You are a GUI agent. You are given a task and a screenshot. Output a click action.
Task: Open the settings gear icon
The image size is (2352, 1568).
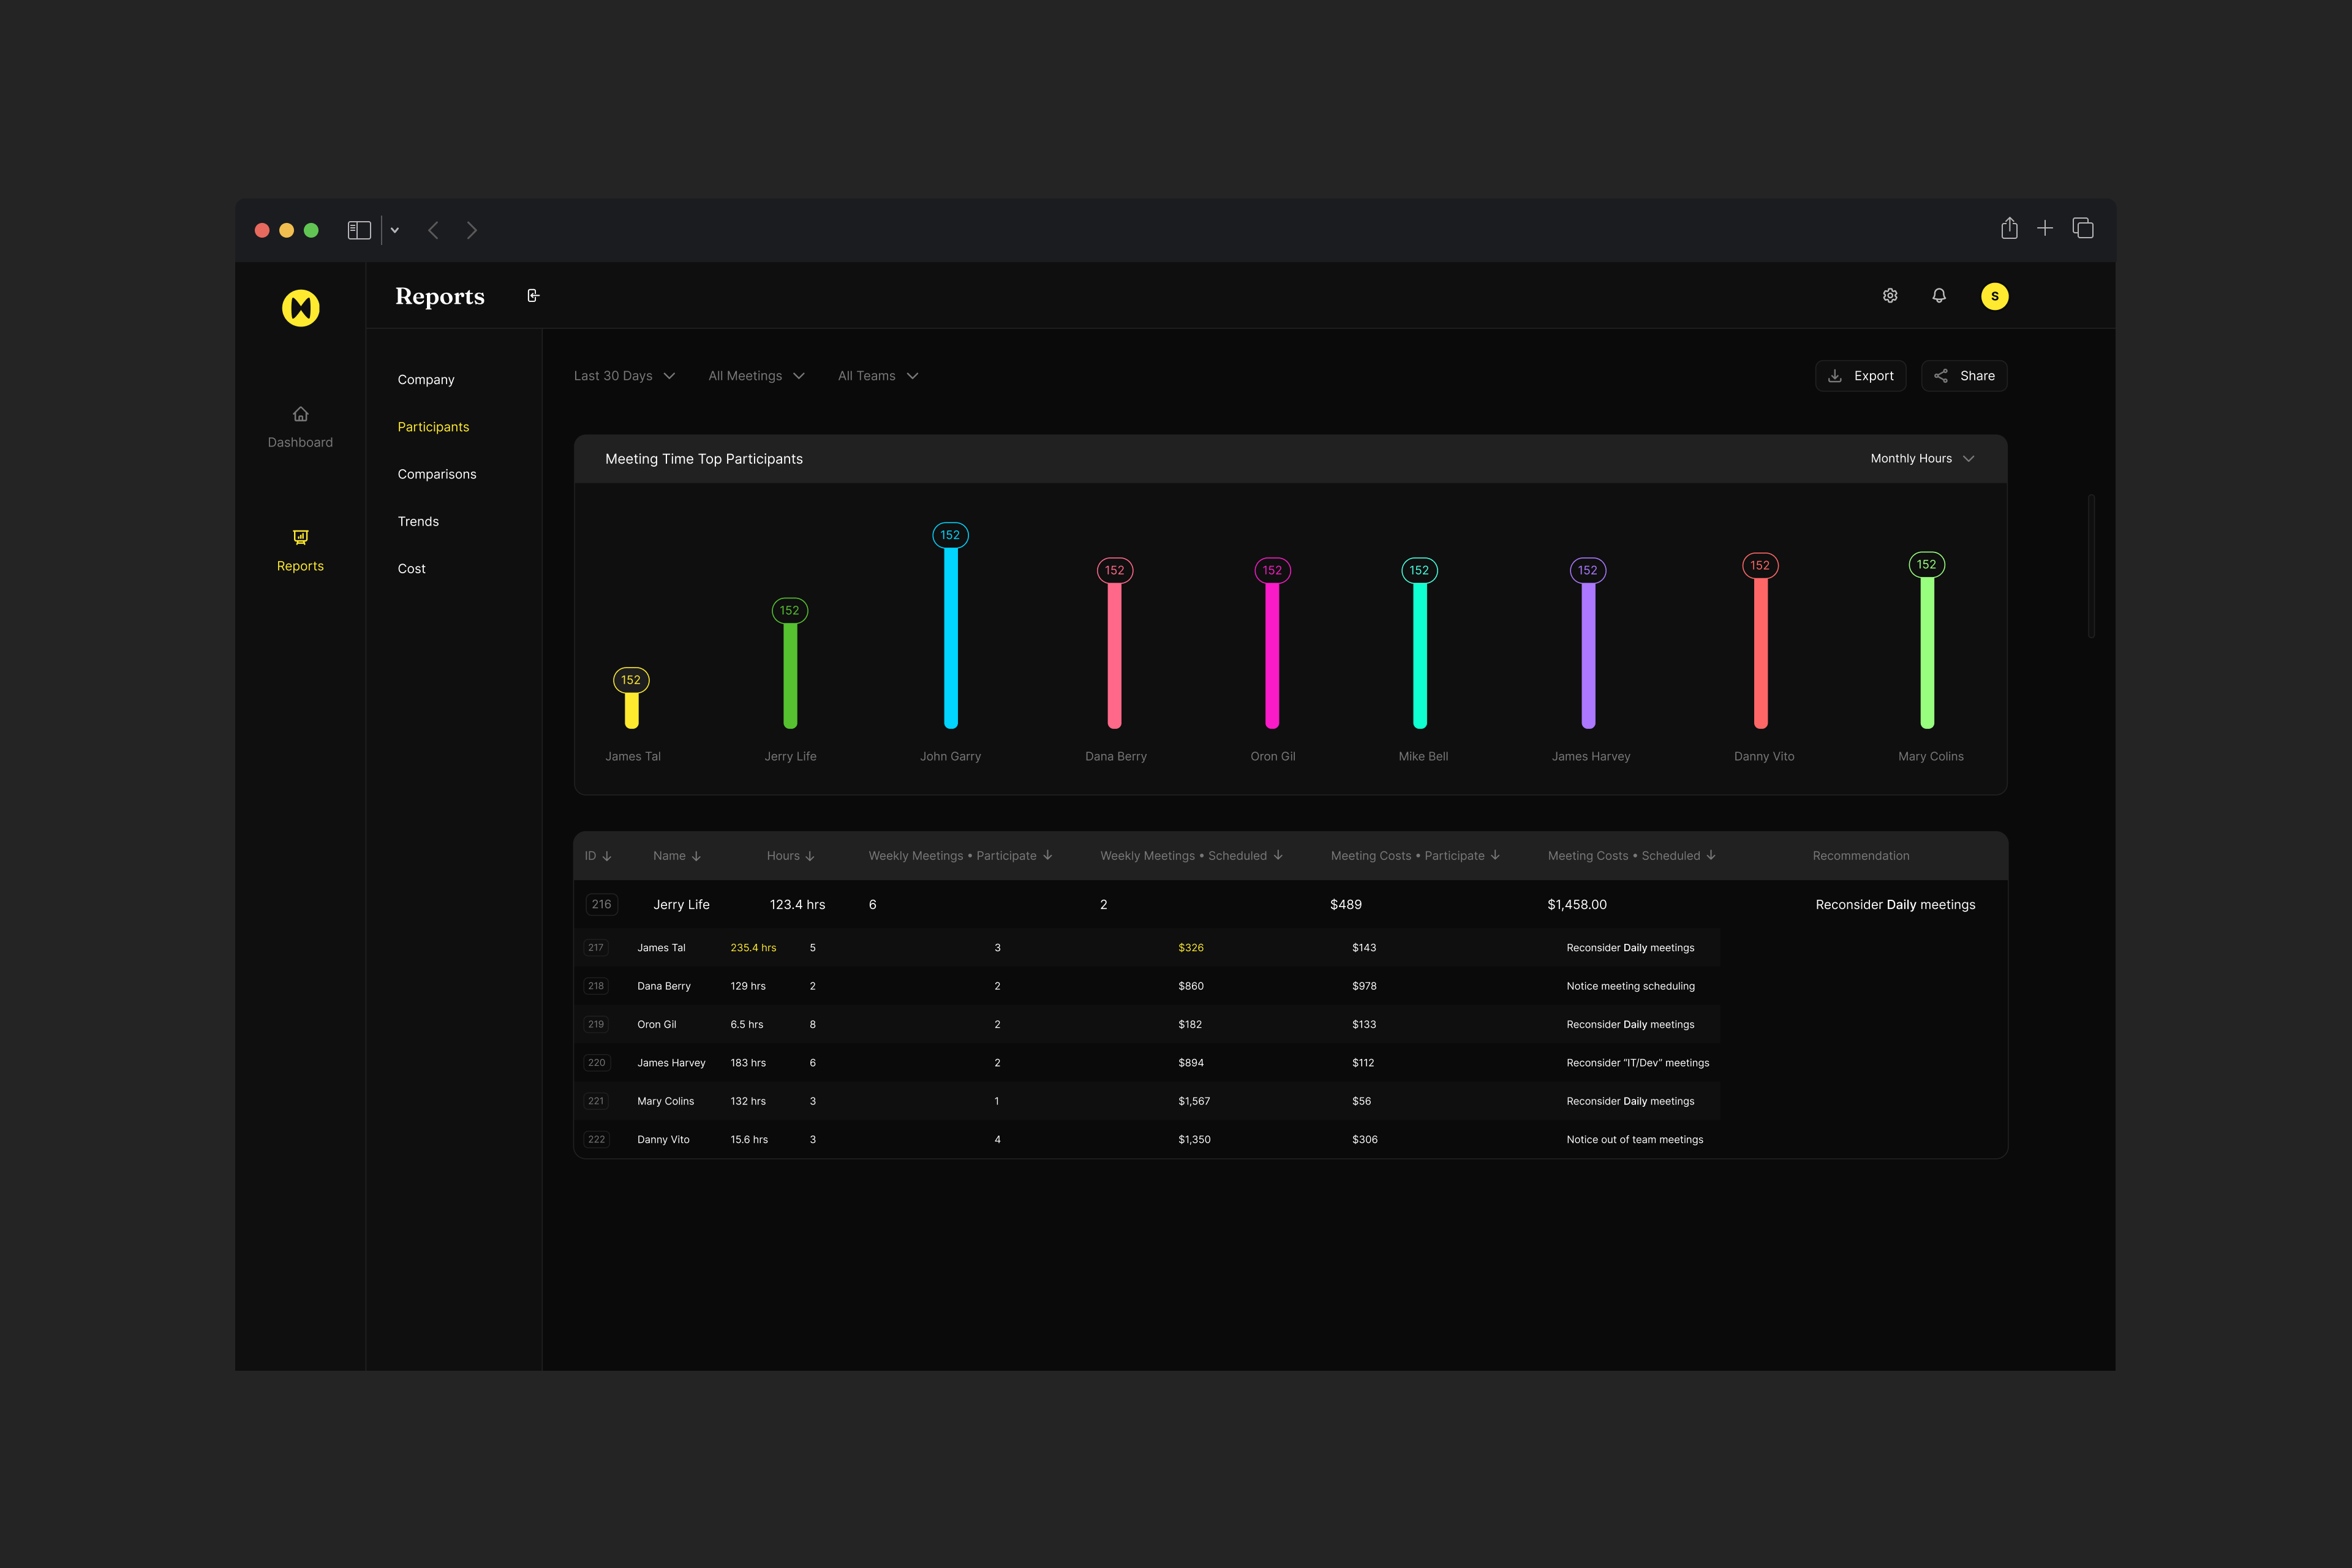pyautogui.click(x=1890, y=296)
